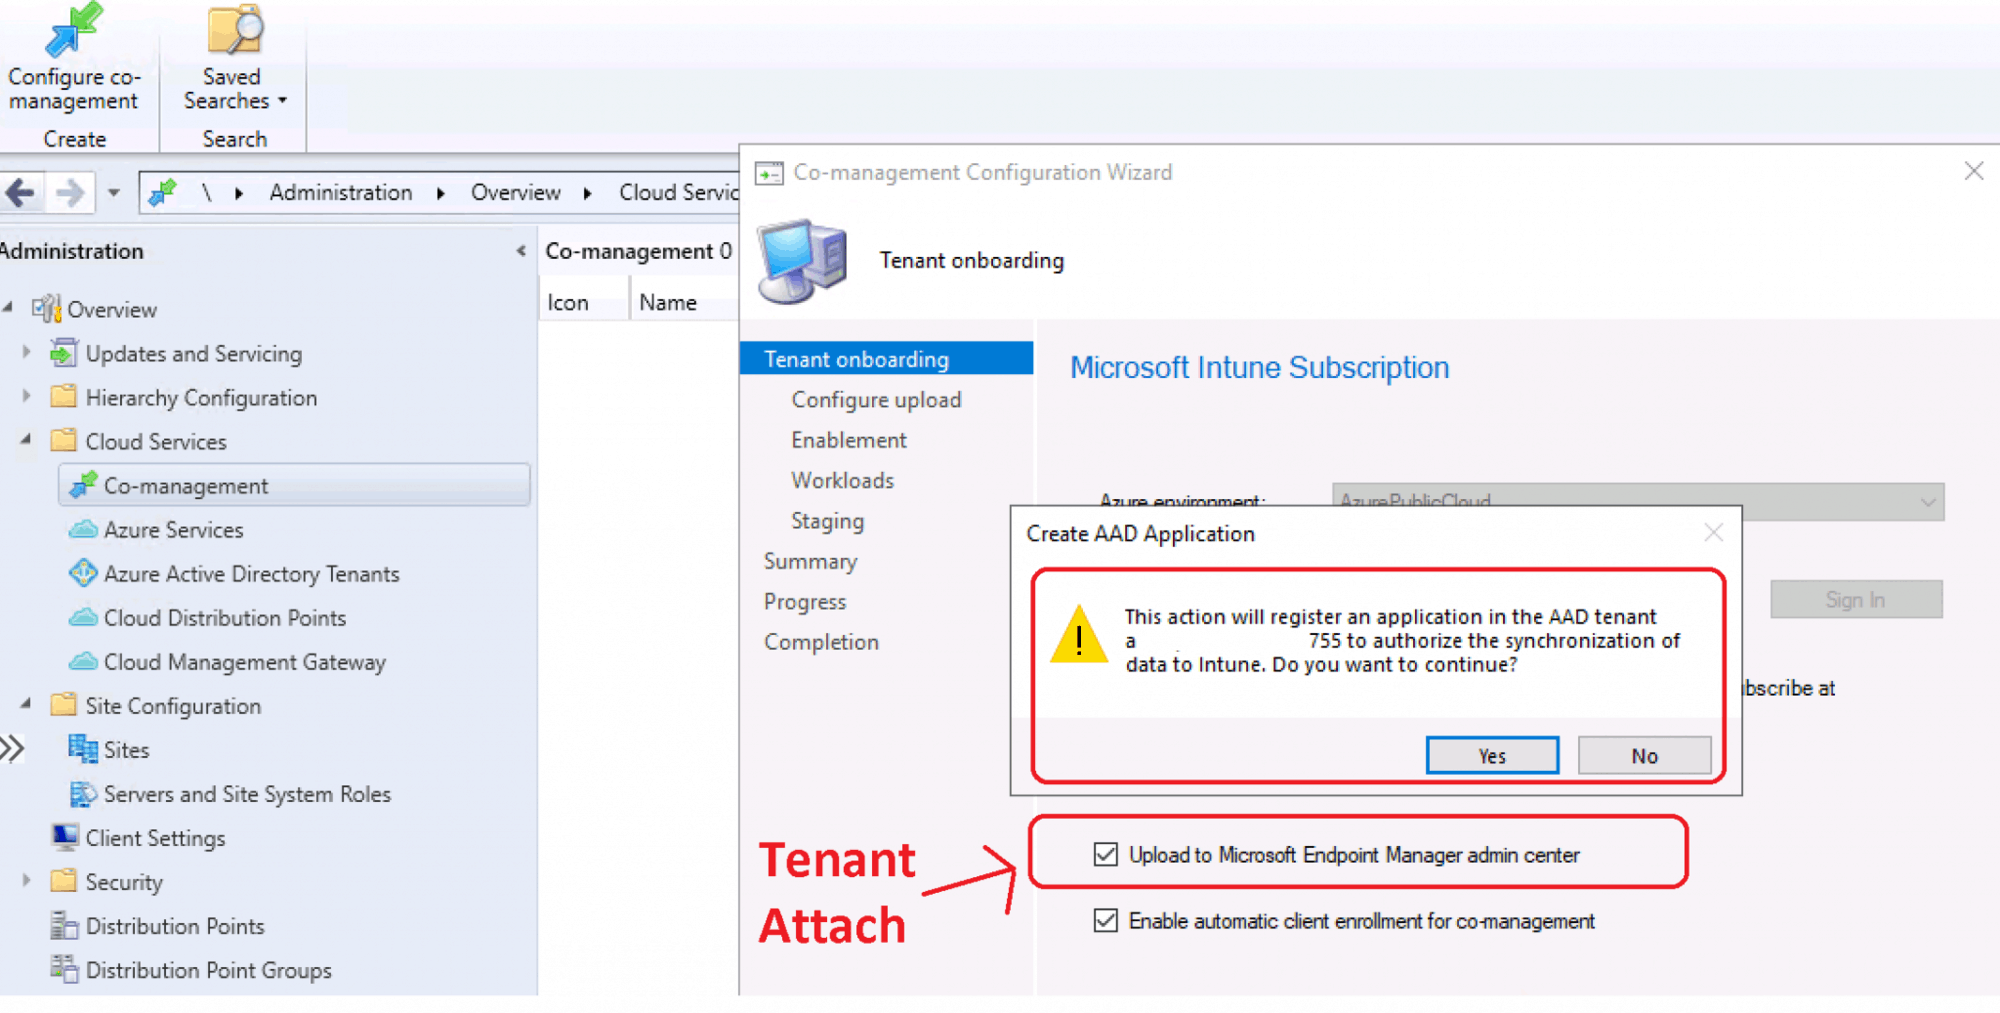Toggle Enable automatic client enrollment checkbox
Image resolution: width=2000 pixels, height=1013 pixels.
click(1105, 920)
